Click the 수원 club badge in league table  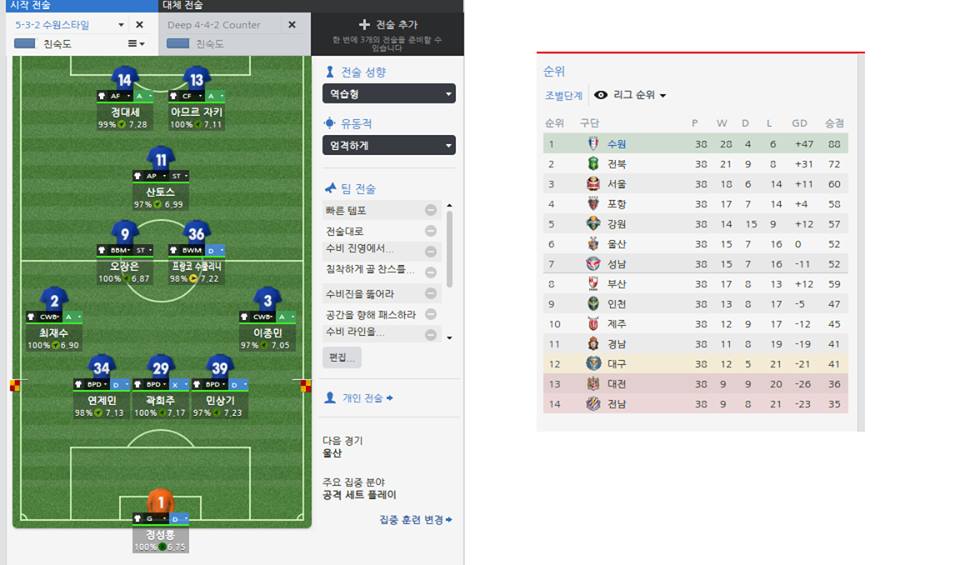[x=593, y=143]
